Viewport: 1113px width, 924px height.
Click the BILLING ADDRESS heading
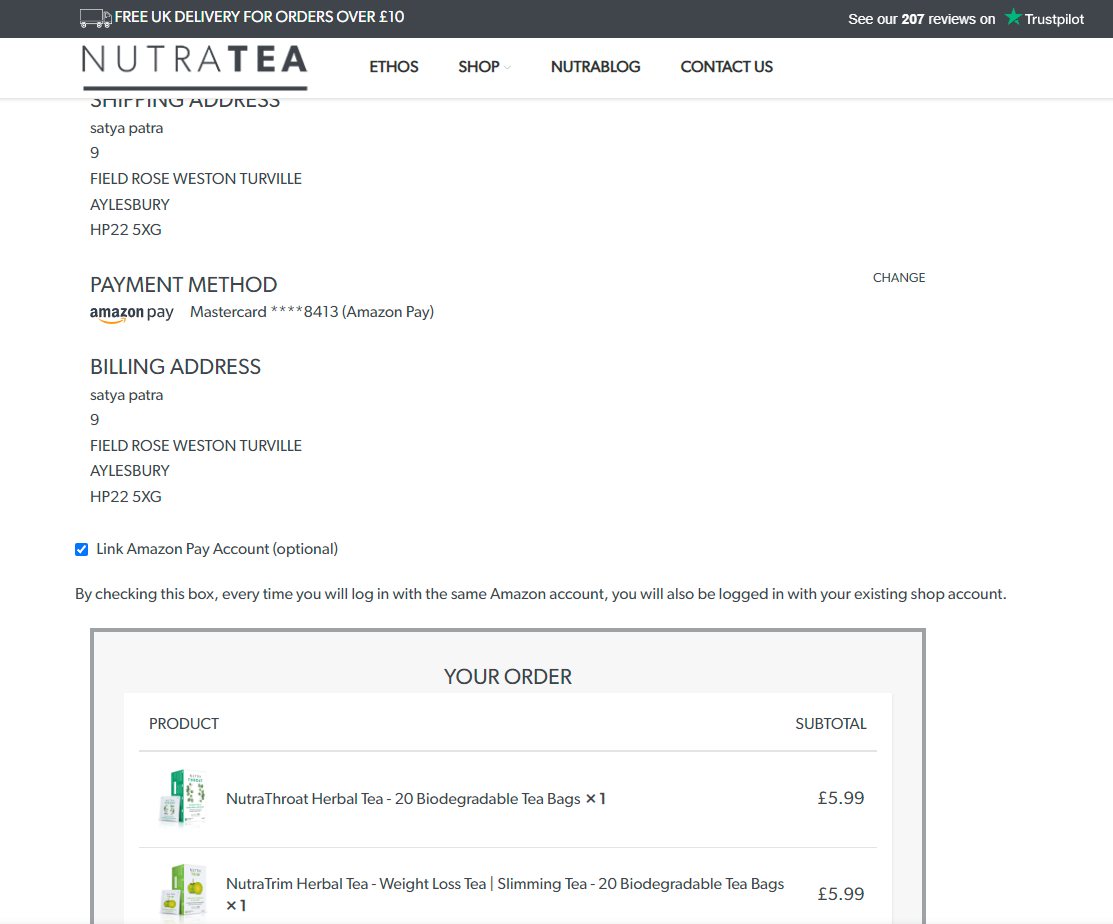coord(175,367)
